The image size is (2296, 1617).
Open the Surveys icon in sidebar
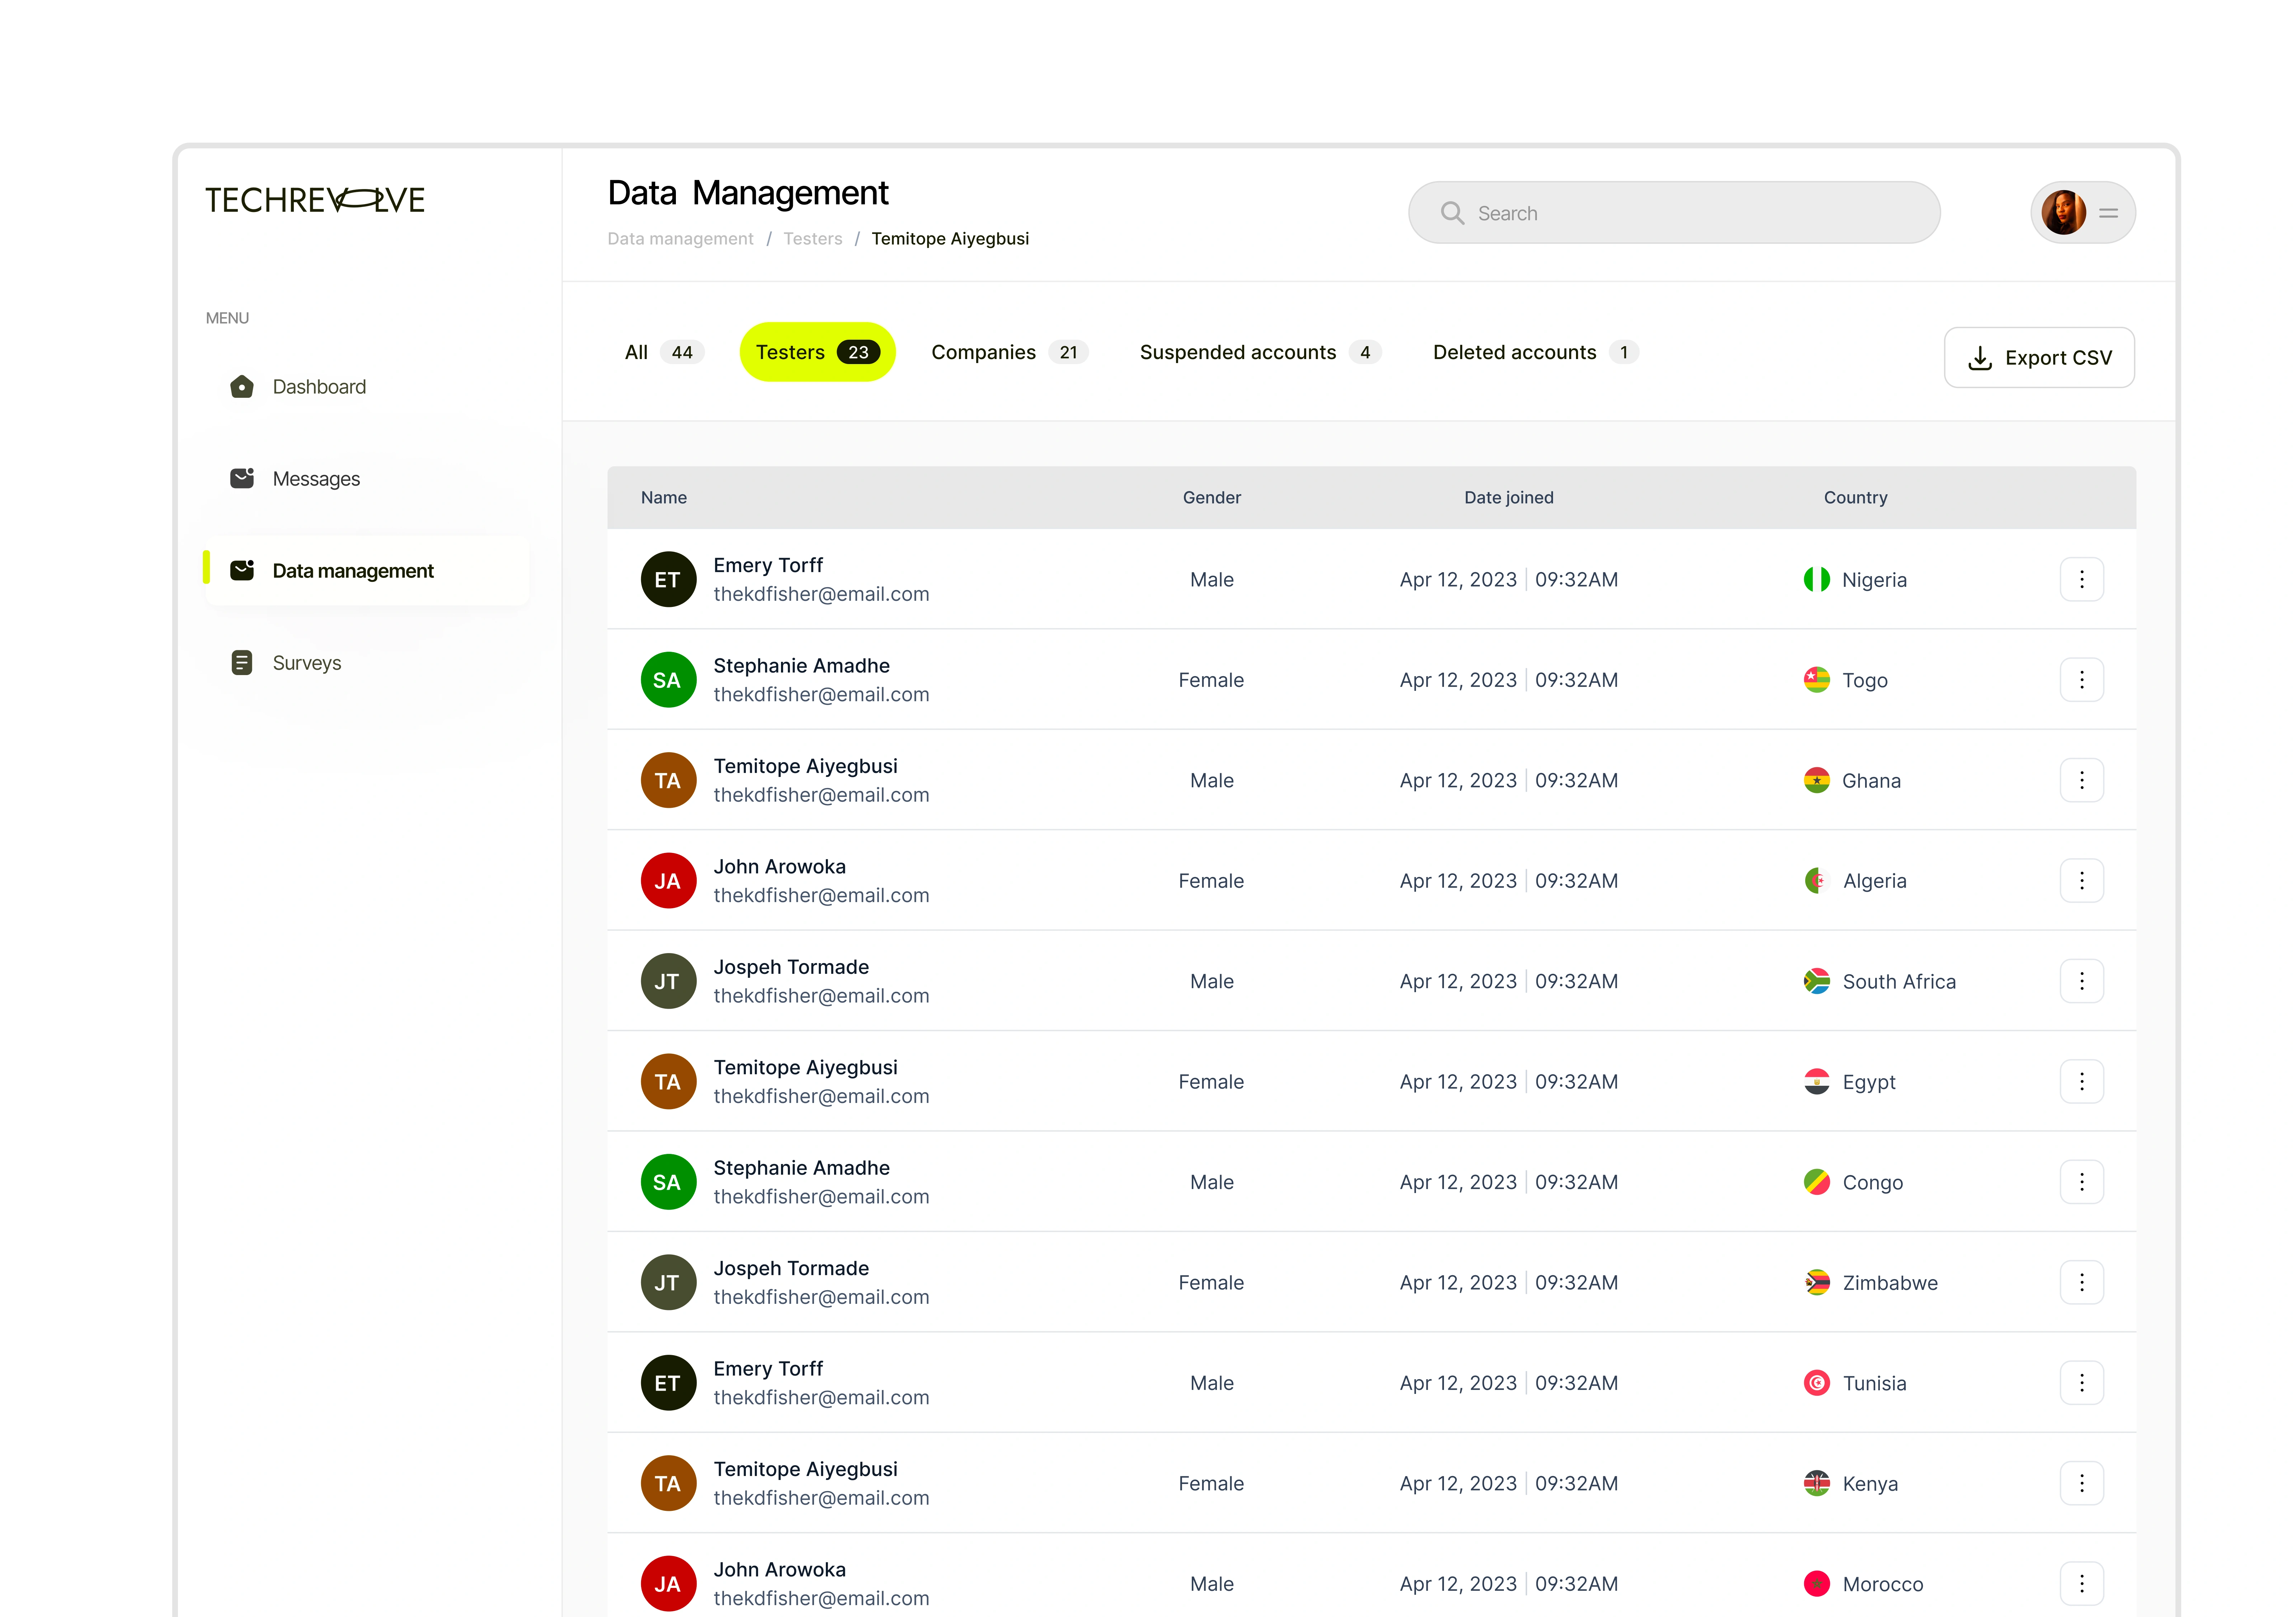tap(242, 662)
